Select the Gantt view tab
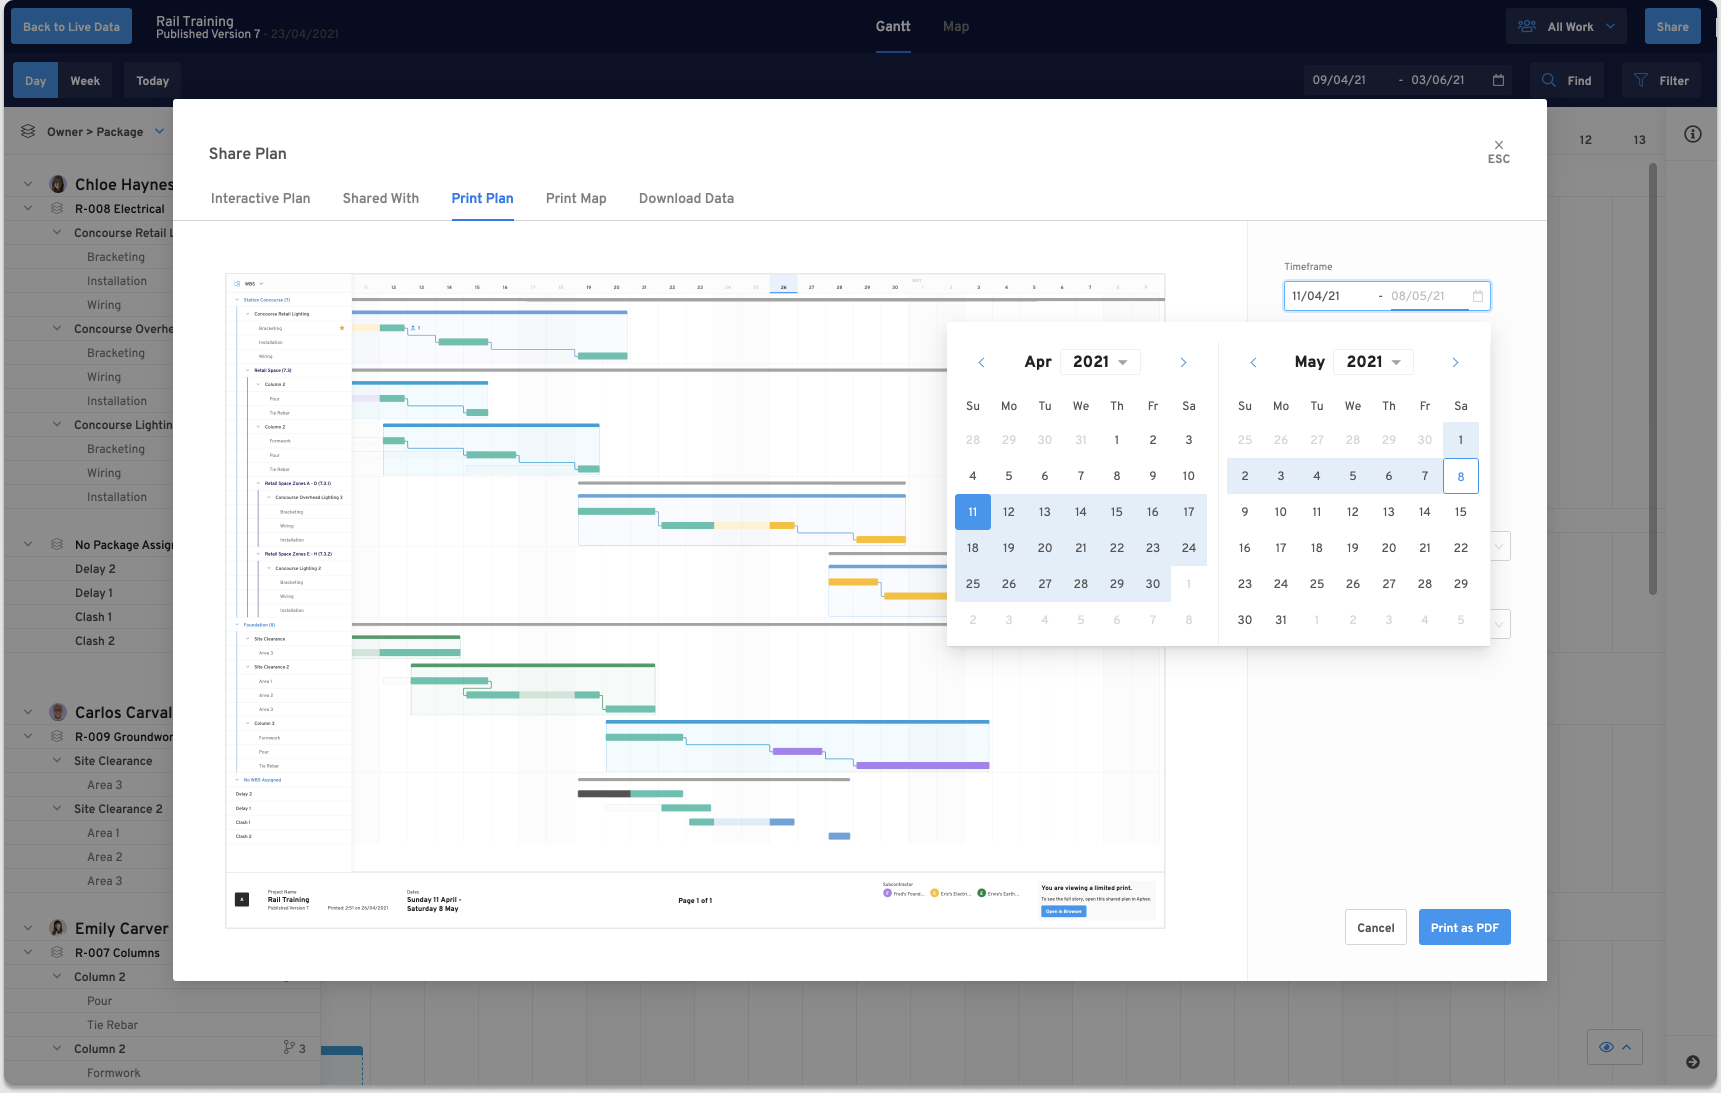Image resolution: width=1721 pixels, height=1093 pixels. [x=893, y=26]
